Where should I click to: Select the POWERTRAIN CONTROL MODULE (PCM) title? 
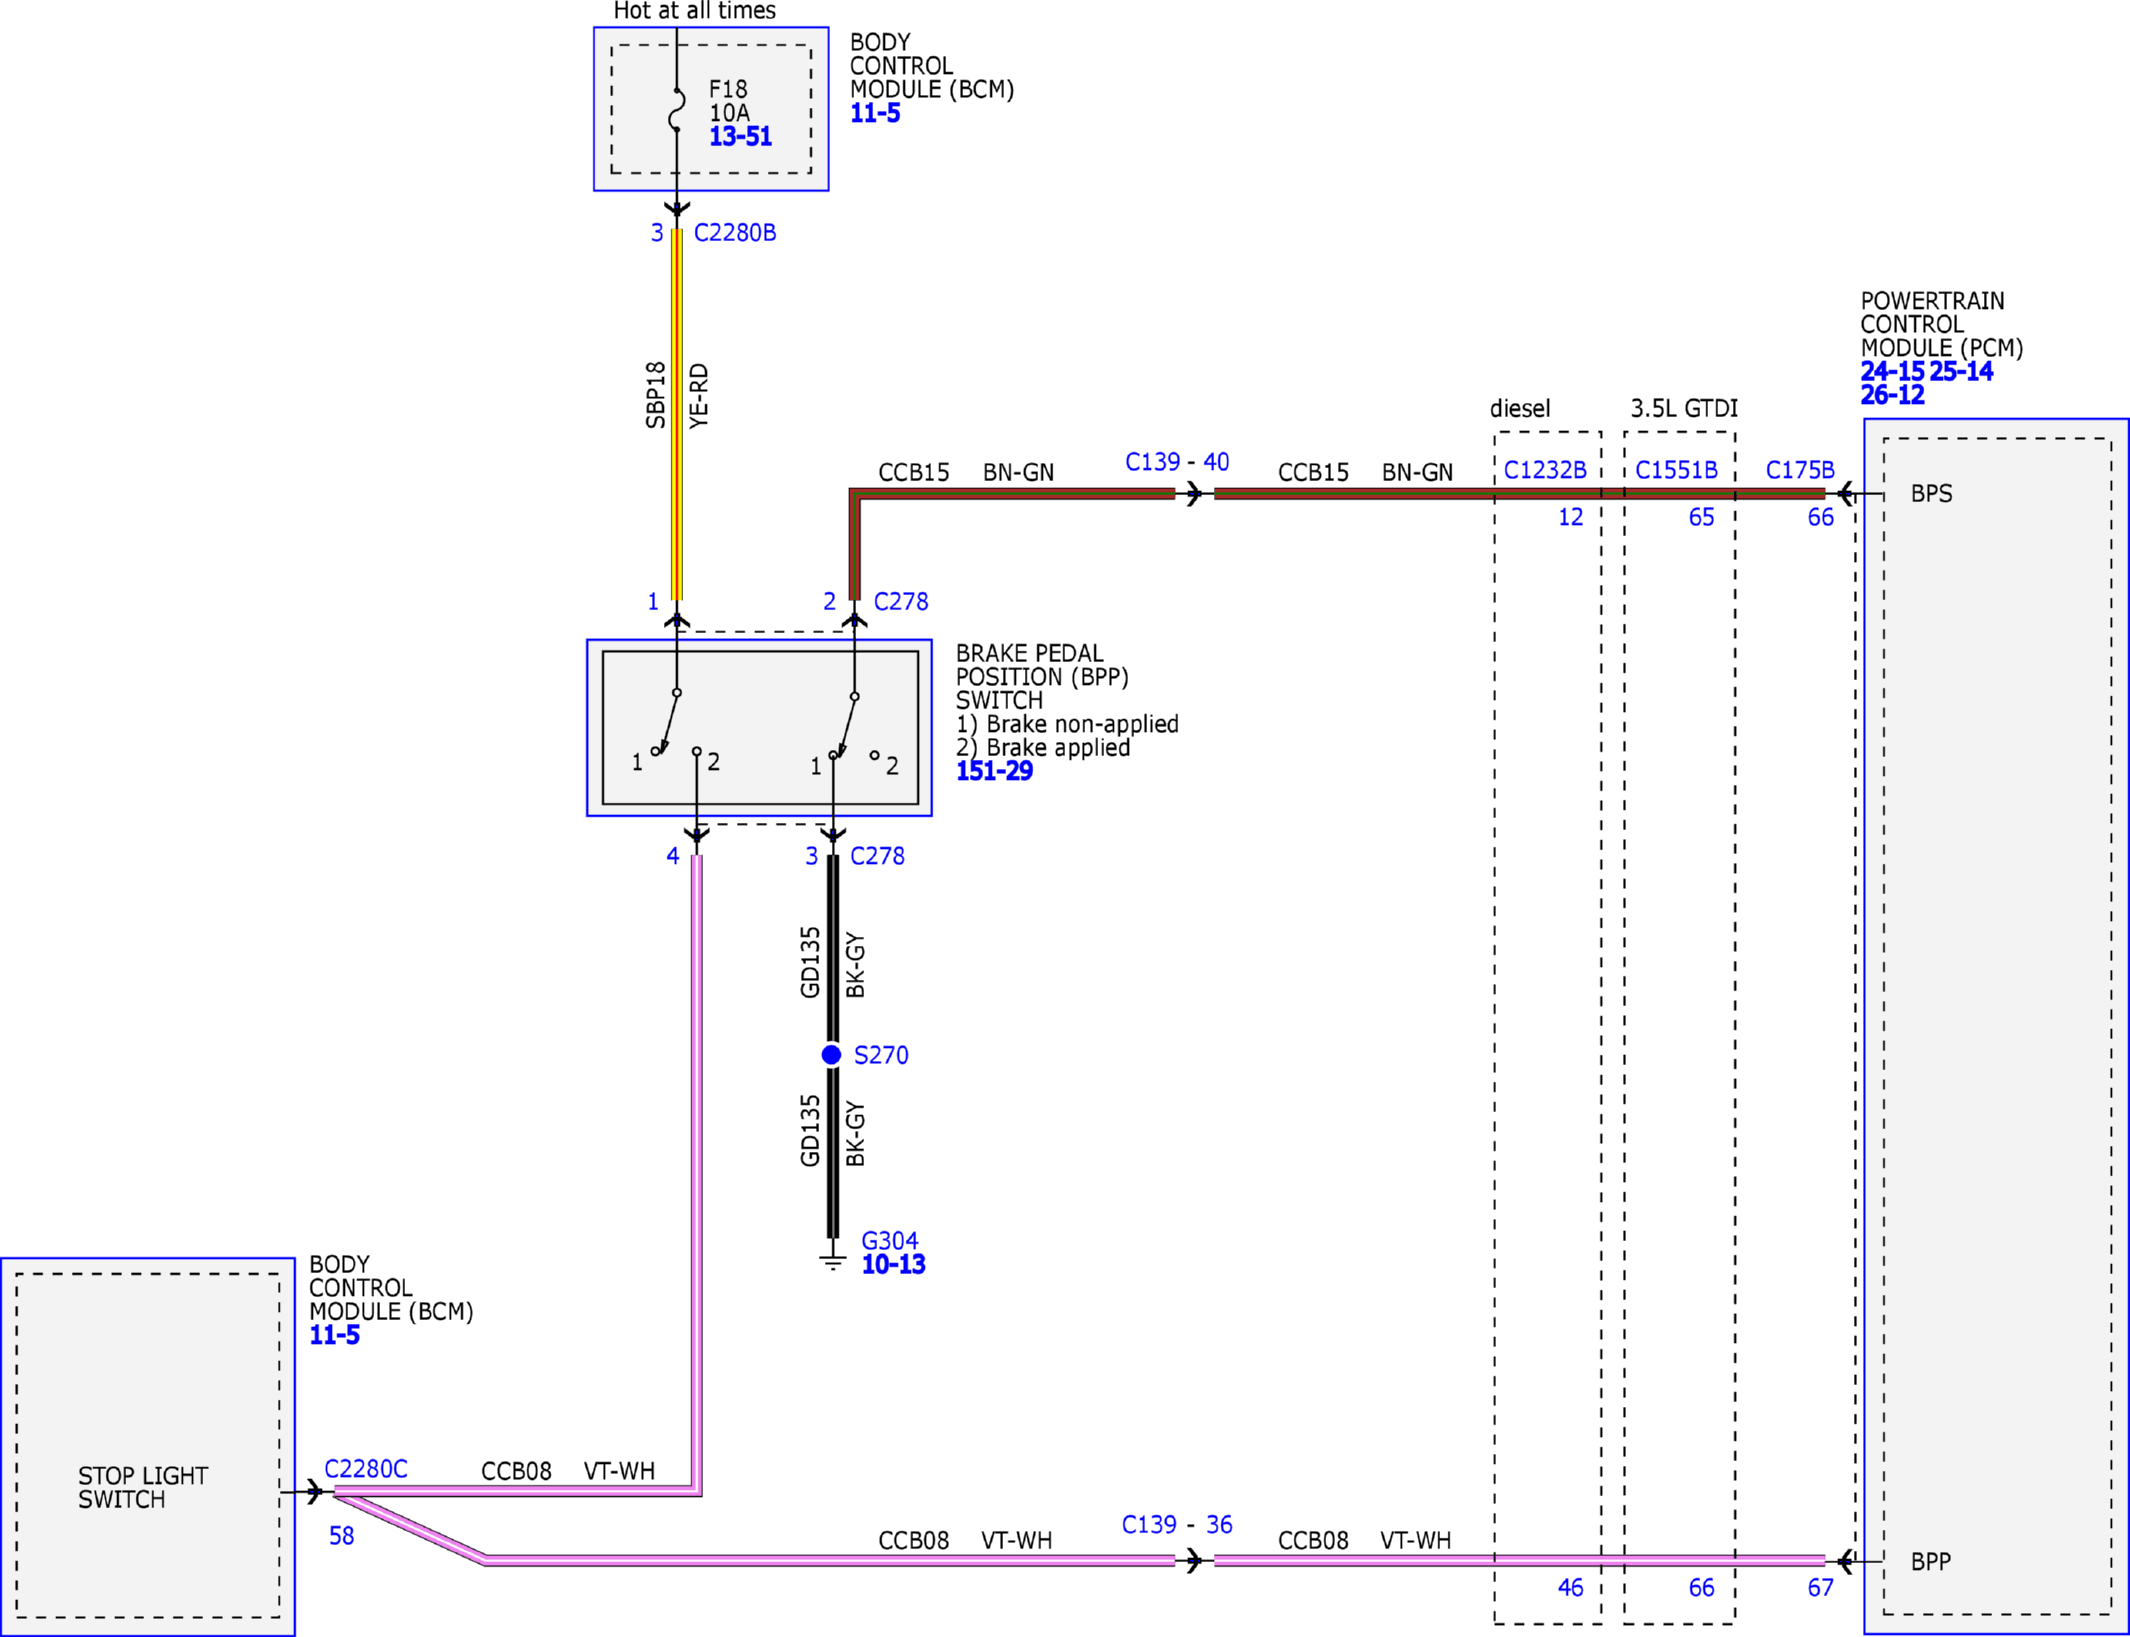1941,325
